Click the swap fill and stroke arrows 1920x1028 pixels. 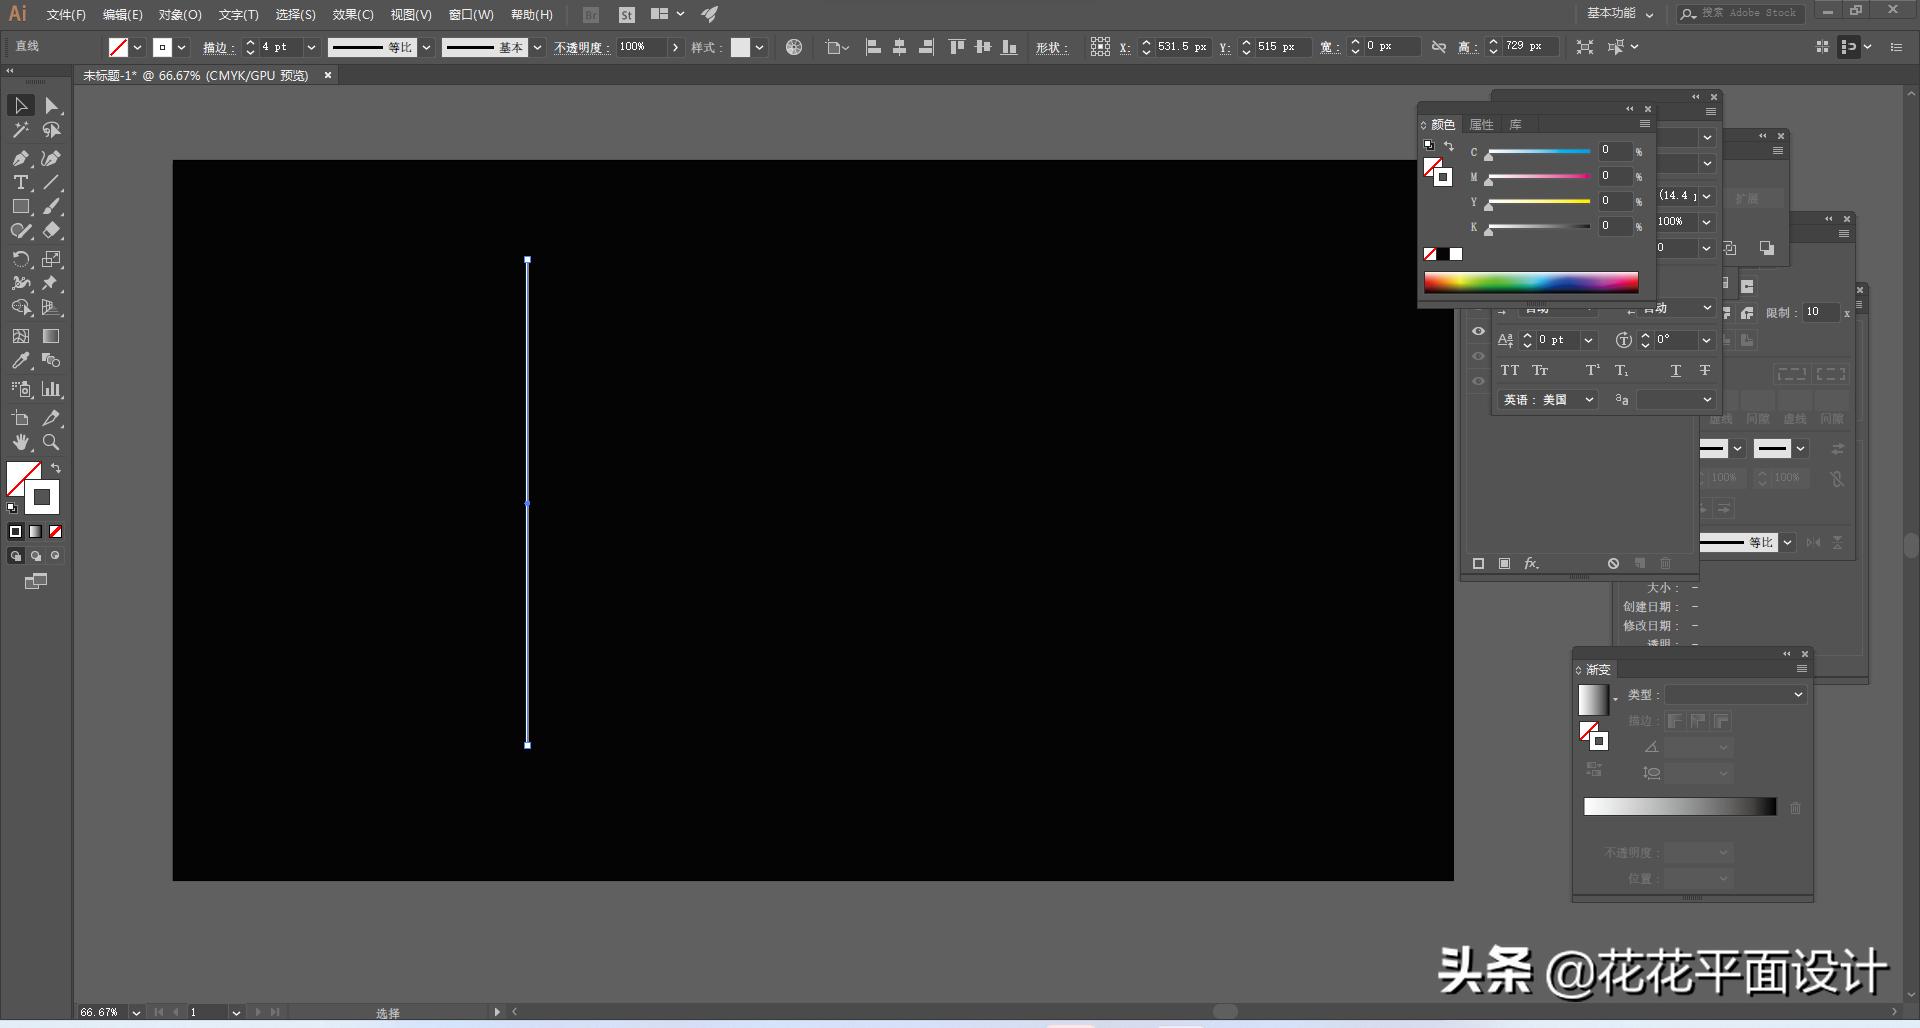tap(57, 468)
